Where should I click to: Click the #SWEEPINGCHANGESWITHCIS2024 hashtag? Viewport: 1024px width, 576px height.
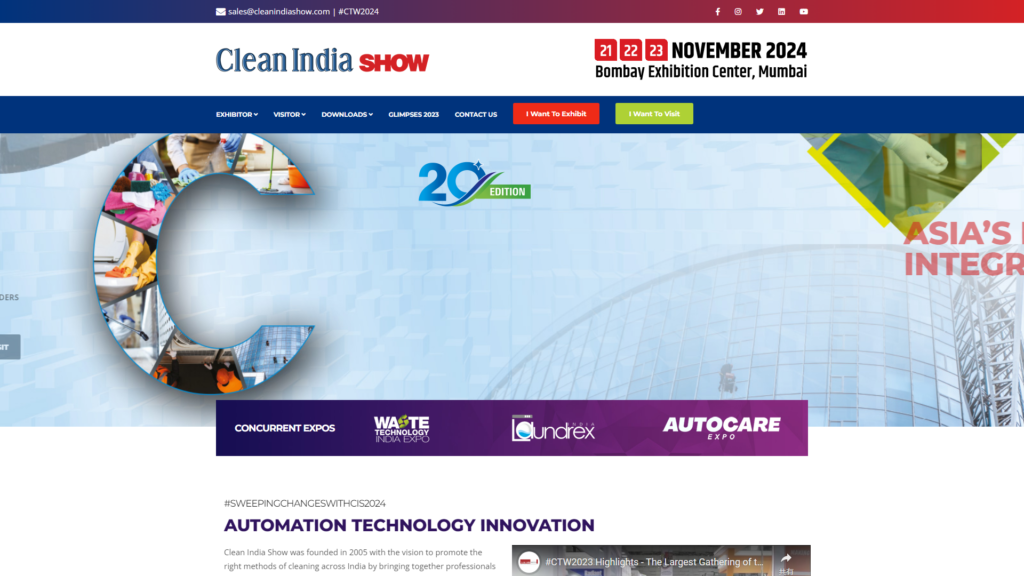click(304, 504)
